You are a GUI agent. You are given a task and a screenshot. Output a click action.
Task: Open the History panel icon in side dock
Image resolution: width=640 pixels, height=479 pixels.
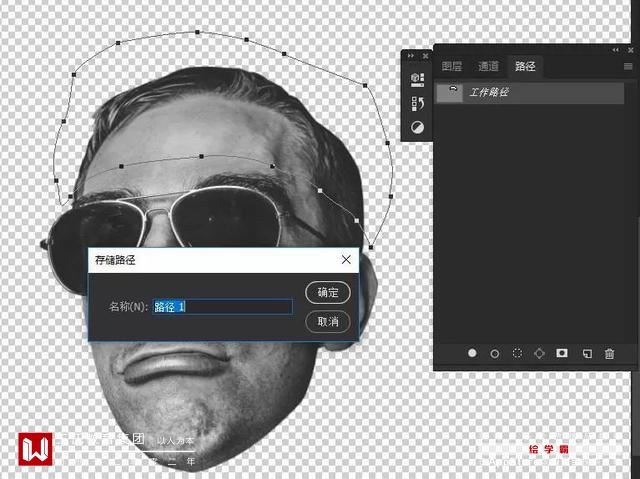417,104
